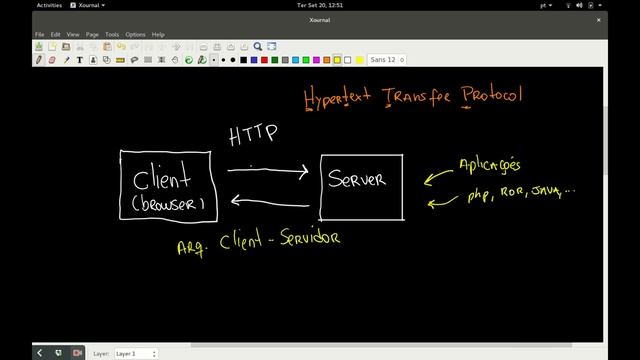The image size is (640, 360).
Task: Click the Cut scissors icon
Action: 80,47
